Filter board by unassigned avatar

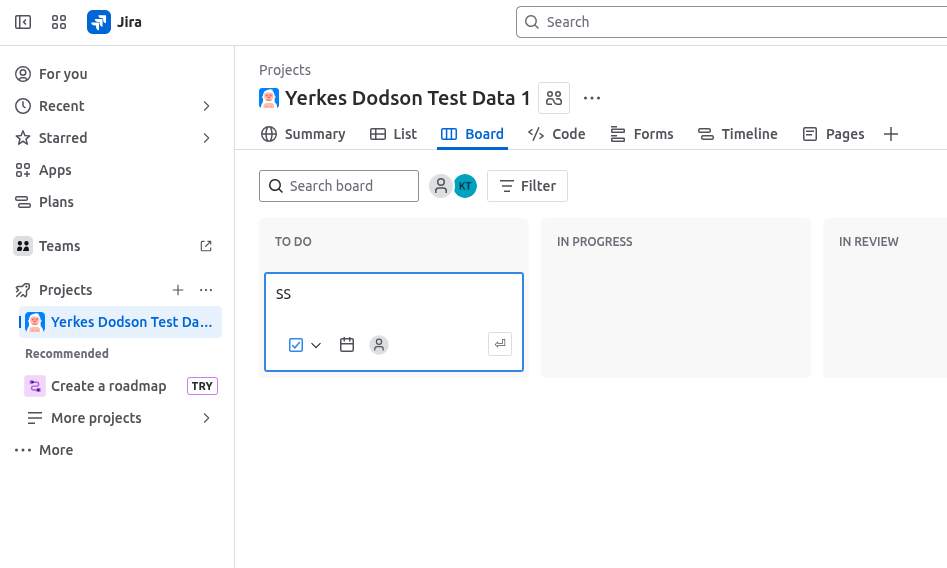440,186
